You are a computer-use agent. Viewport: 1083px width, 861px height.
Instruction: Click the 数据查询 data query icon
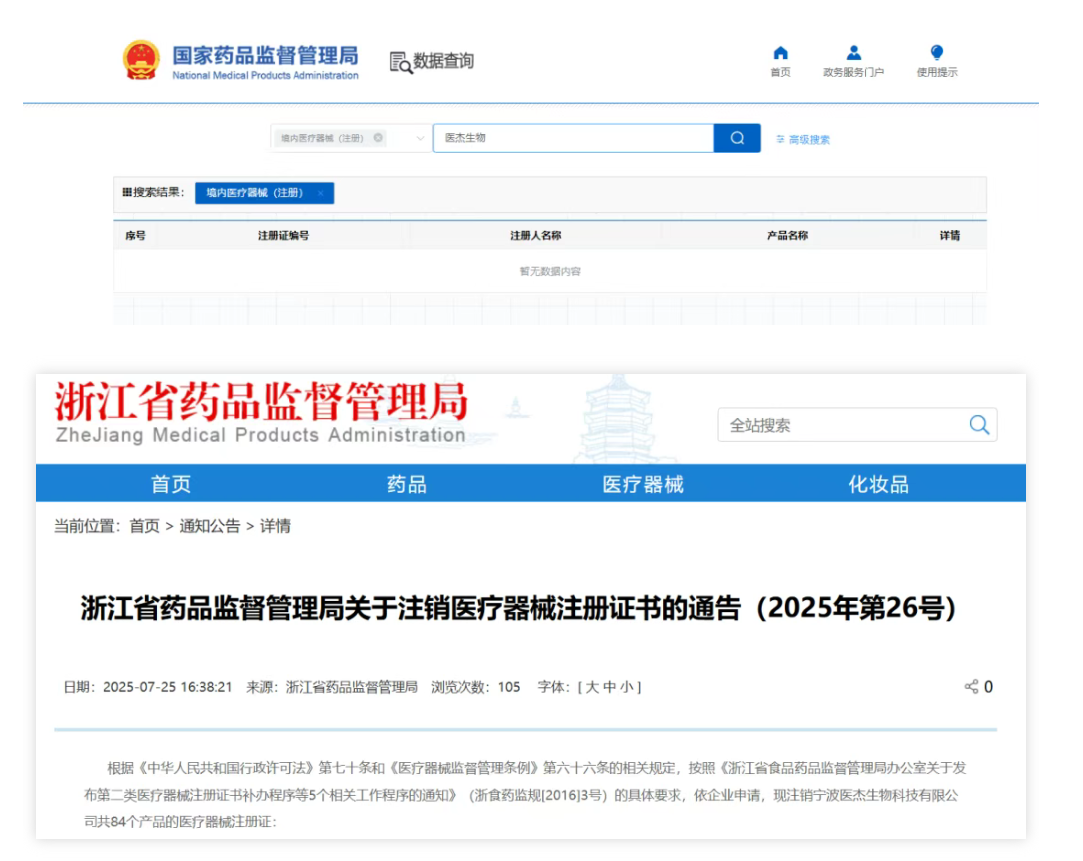(x=400, y=62)
